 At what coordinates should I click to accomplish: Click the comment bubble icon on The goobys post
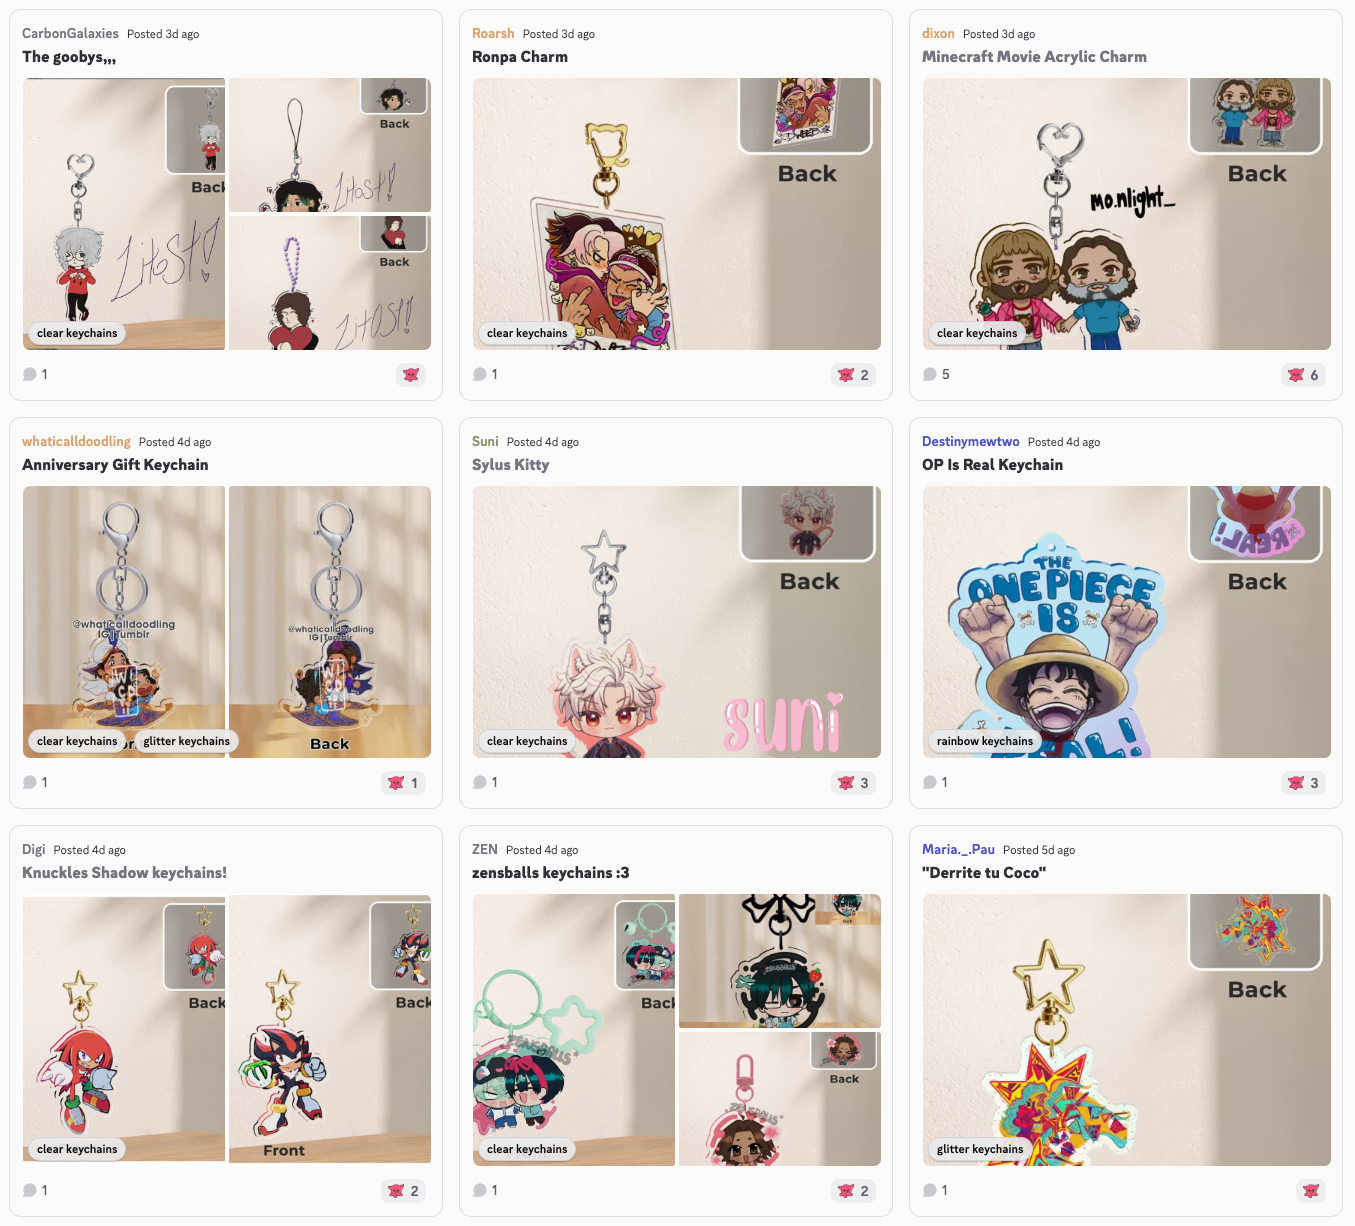(30, 374)
